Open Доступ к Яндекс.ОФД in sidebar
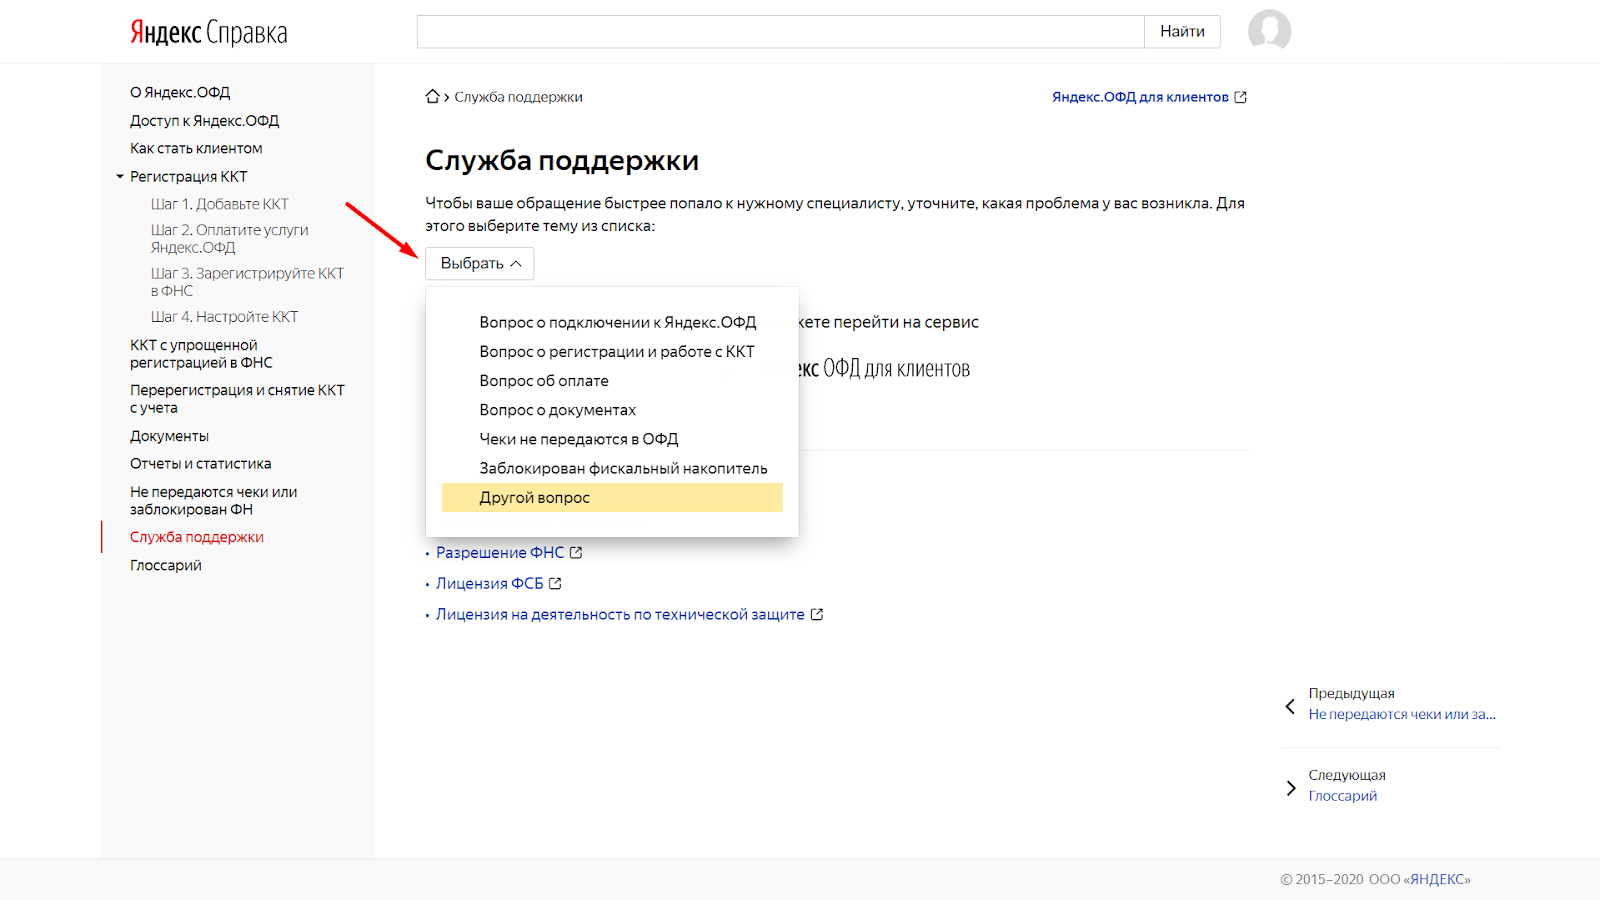Image resolution: width=1600 pixels, height=900 pixels. [x=204, y=121]
